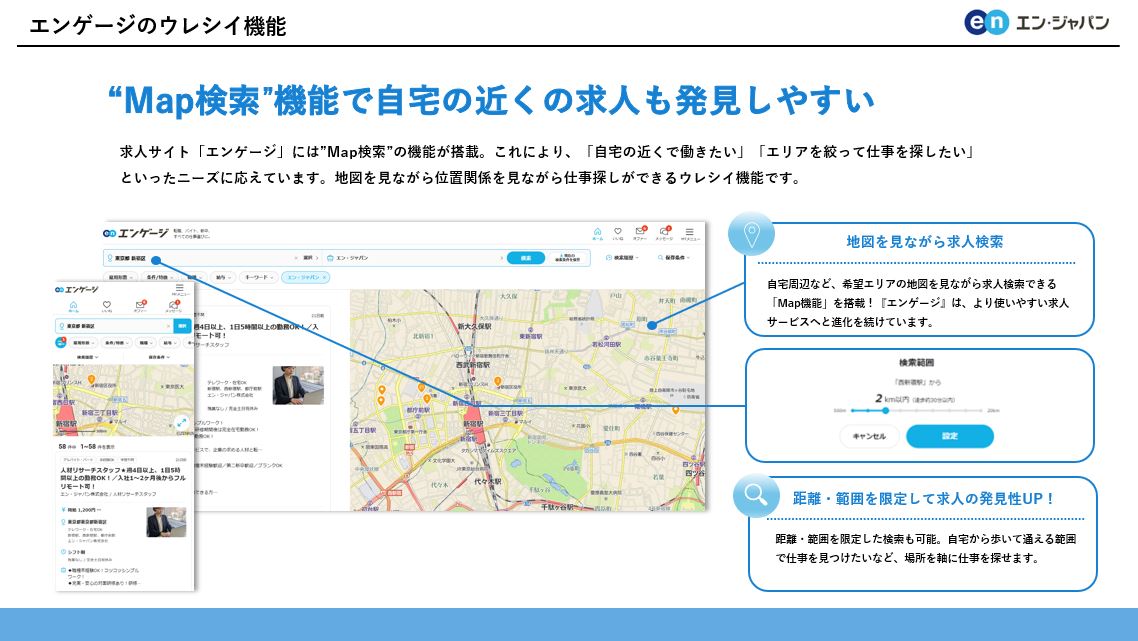
Task: Expand the 検索履歴 dropdown in desktop view
Action: pyautogui.click(x=623, y=258)
